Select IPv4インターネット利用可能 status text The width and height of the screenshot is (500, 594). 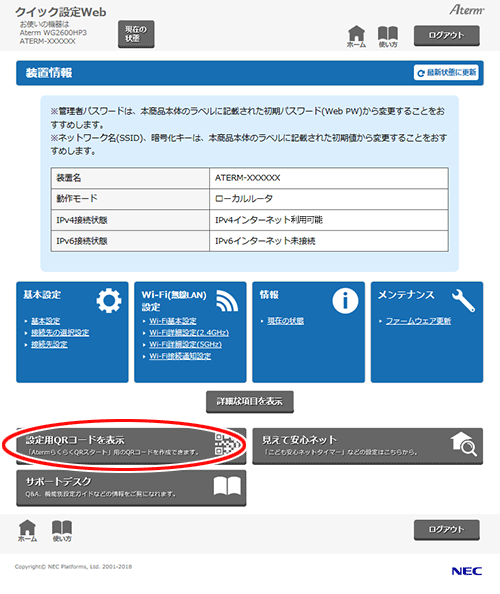click(269, 220)
